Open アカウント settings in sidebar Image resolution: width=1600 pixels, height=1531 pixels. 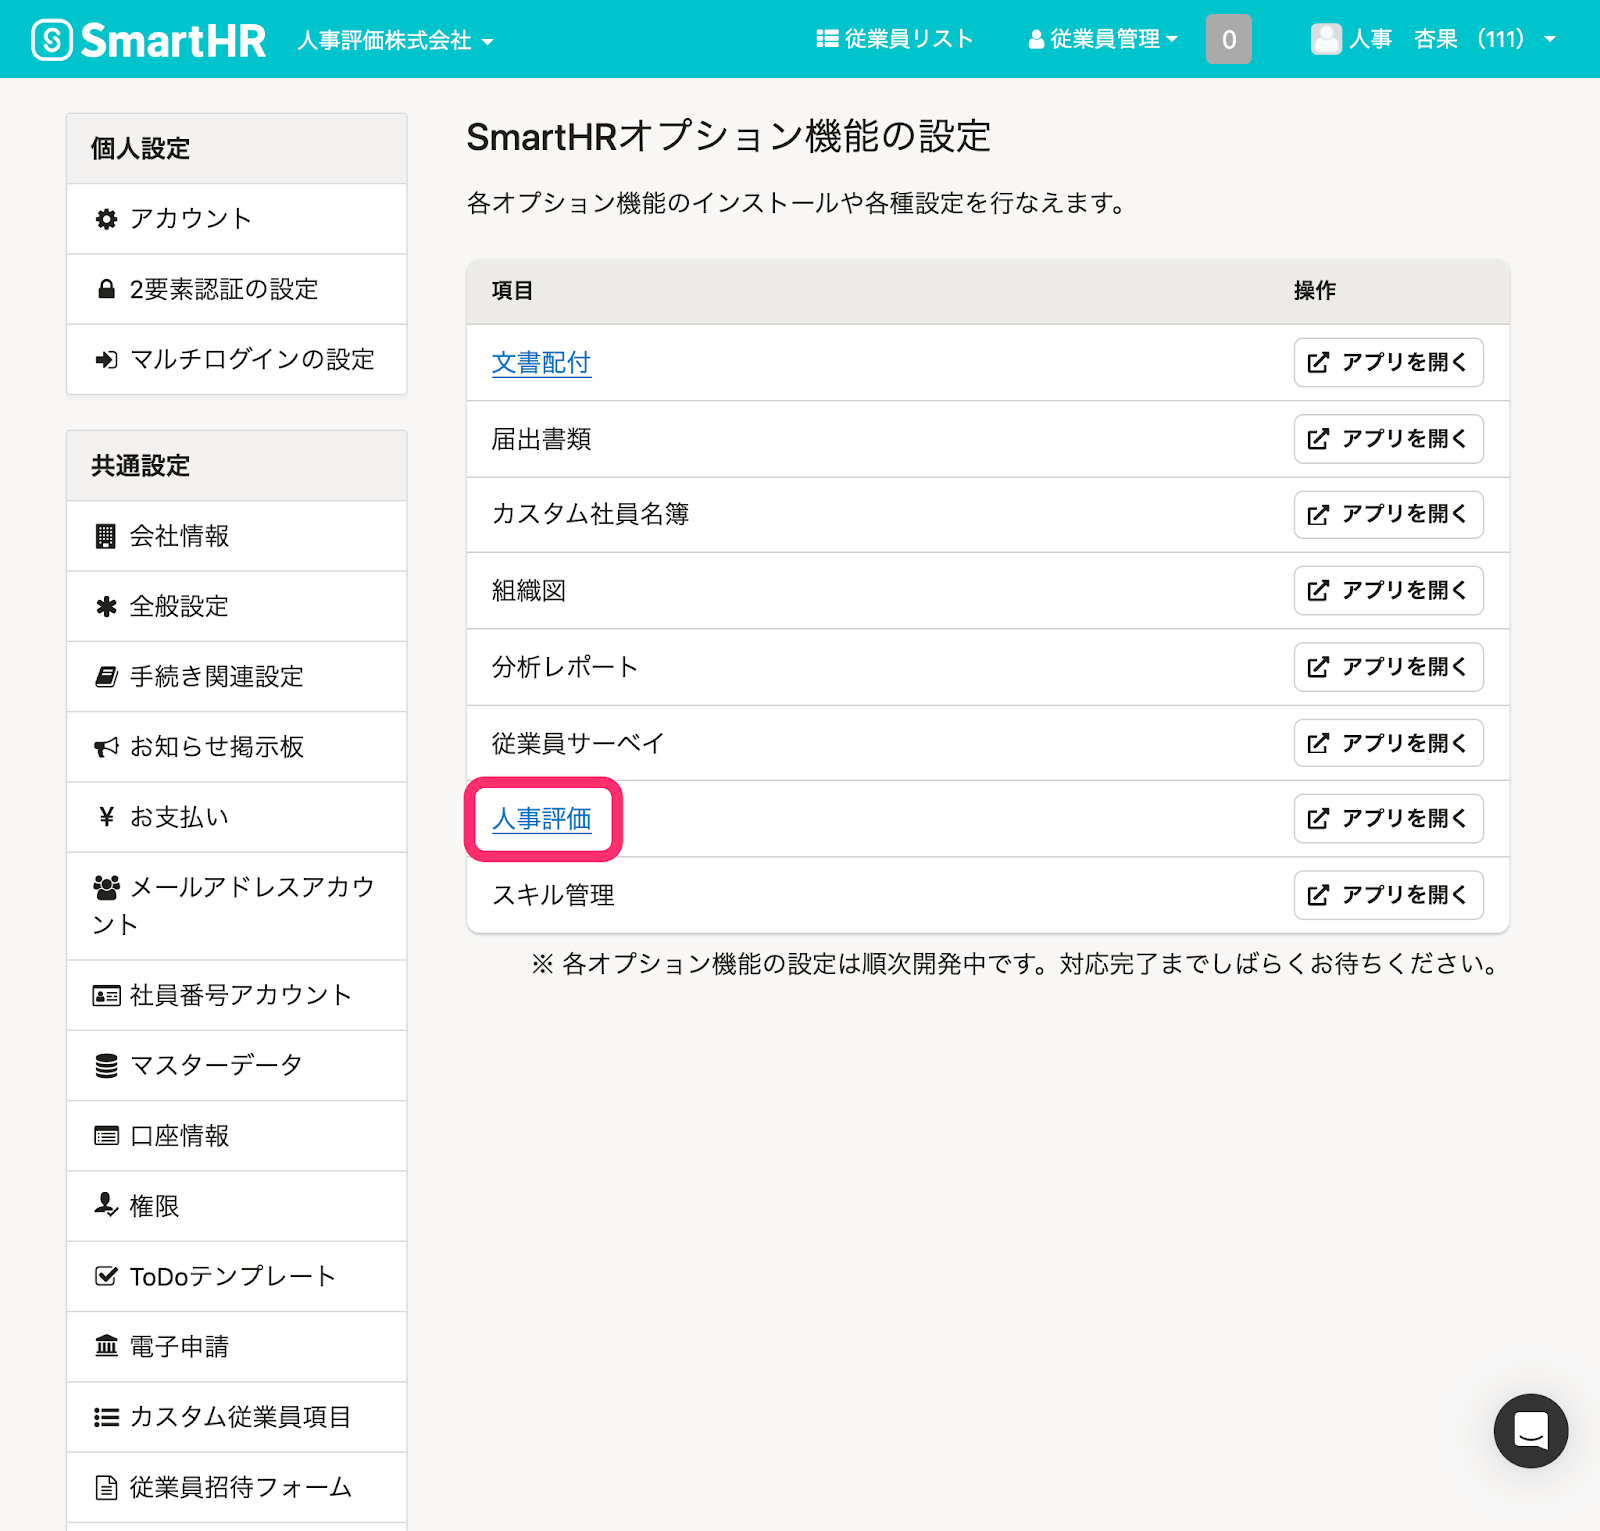(237, 219)
